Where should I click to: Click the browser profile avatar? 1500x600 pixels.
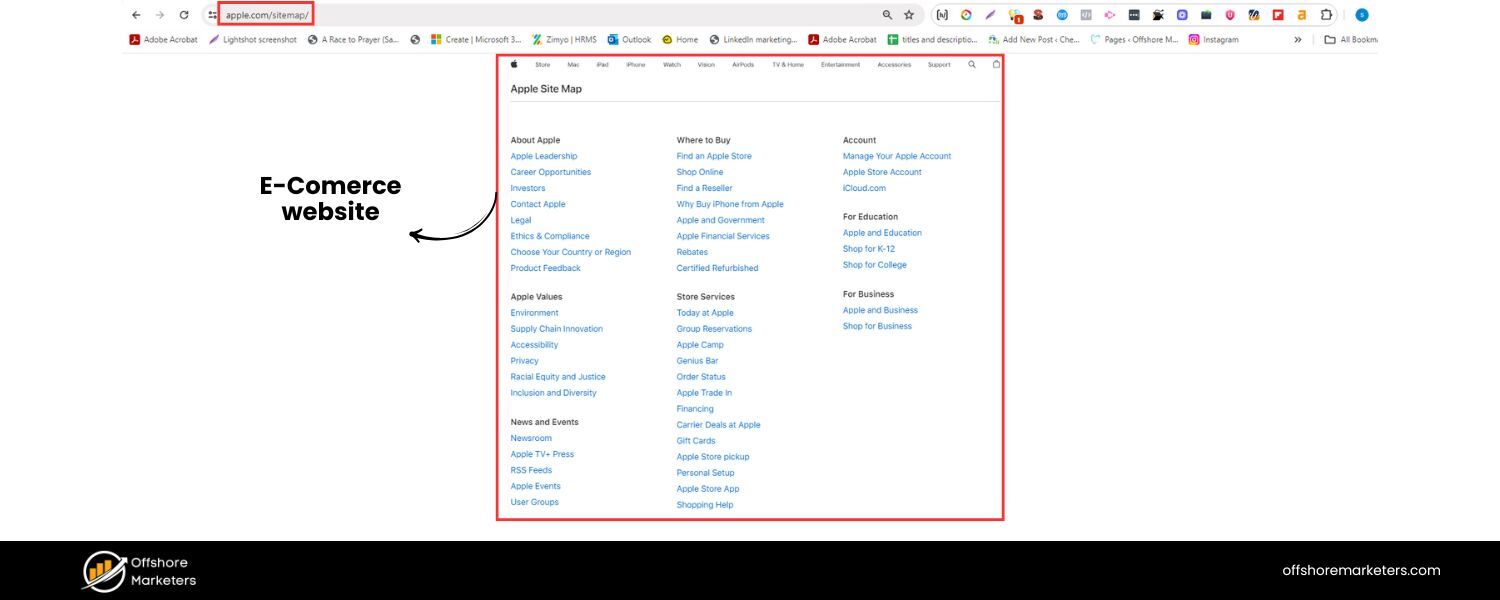click(x=1362, y=15)
